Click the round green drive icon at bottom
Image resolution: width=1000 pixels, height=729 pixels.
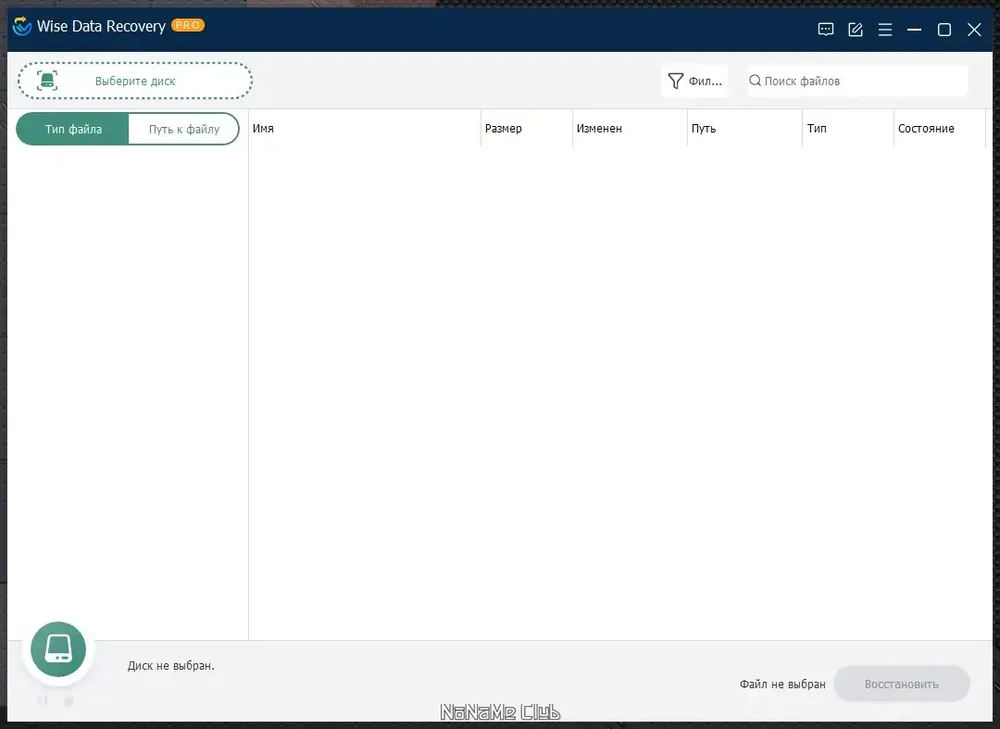pos(58,649)
